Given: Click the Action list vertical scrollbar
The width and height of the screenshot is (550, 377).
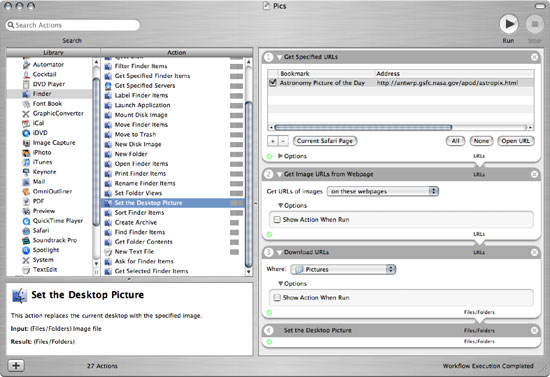Looking at the screenshot, I should pyautogui.click(x=249, y=184).
